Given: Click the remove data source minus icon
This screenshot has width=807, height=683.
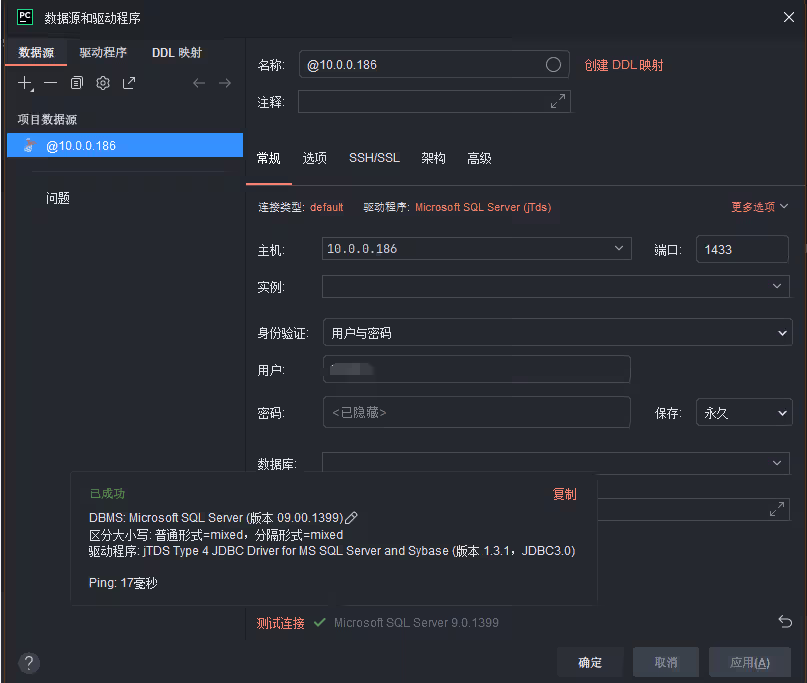Looking at the screenshot, I should click(50, 84).
